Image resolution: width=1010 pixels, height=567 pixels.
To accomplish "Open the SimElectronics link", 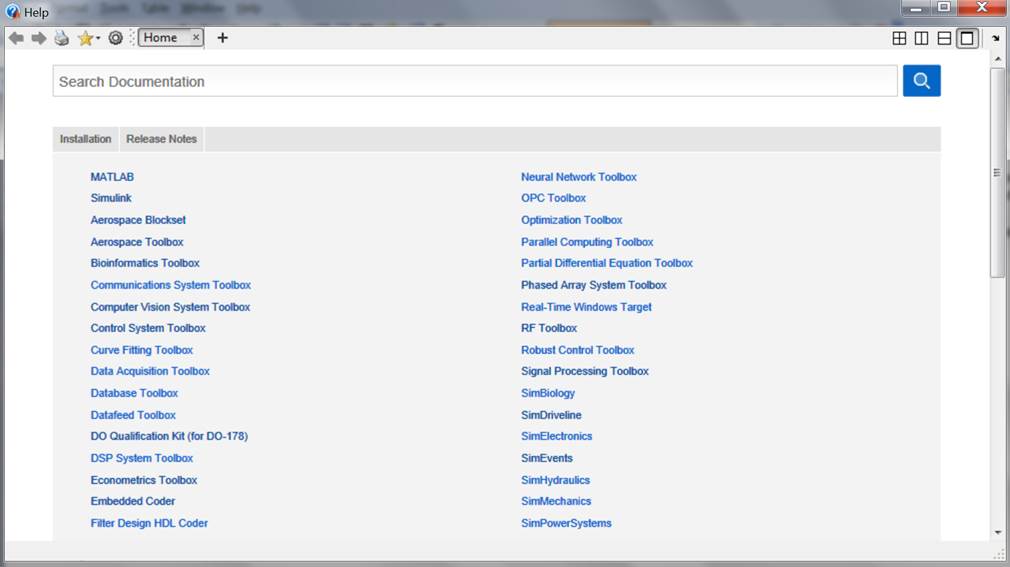I will pos(557,436).
